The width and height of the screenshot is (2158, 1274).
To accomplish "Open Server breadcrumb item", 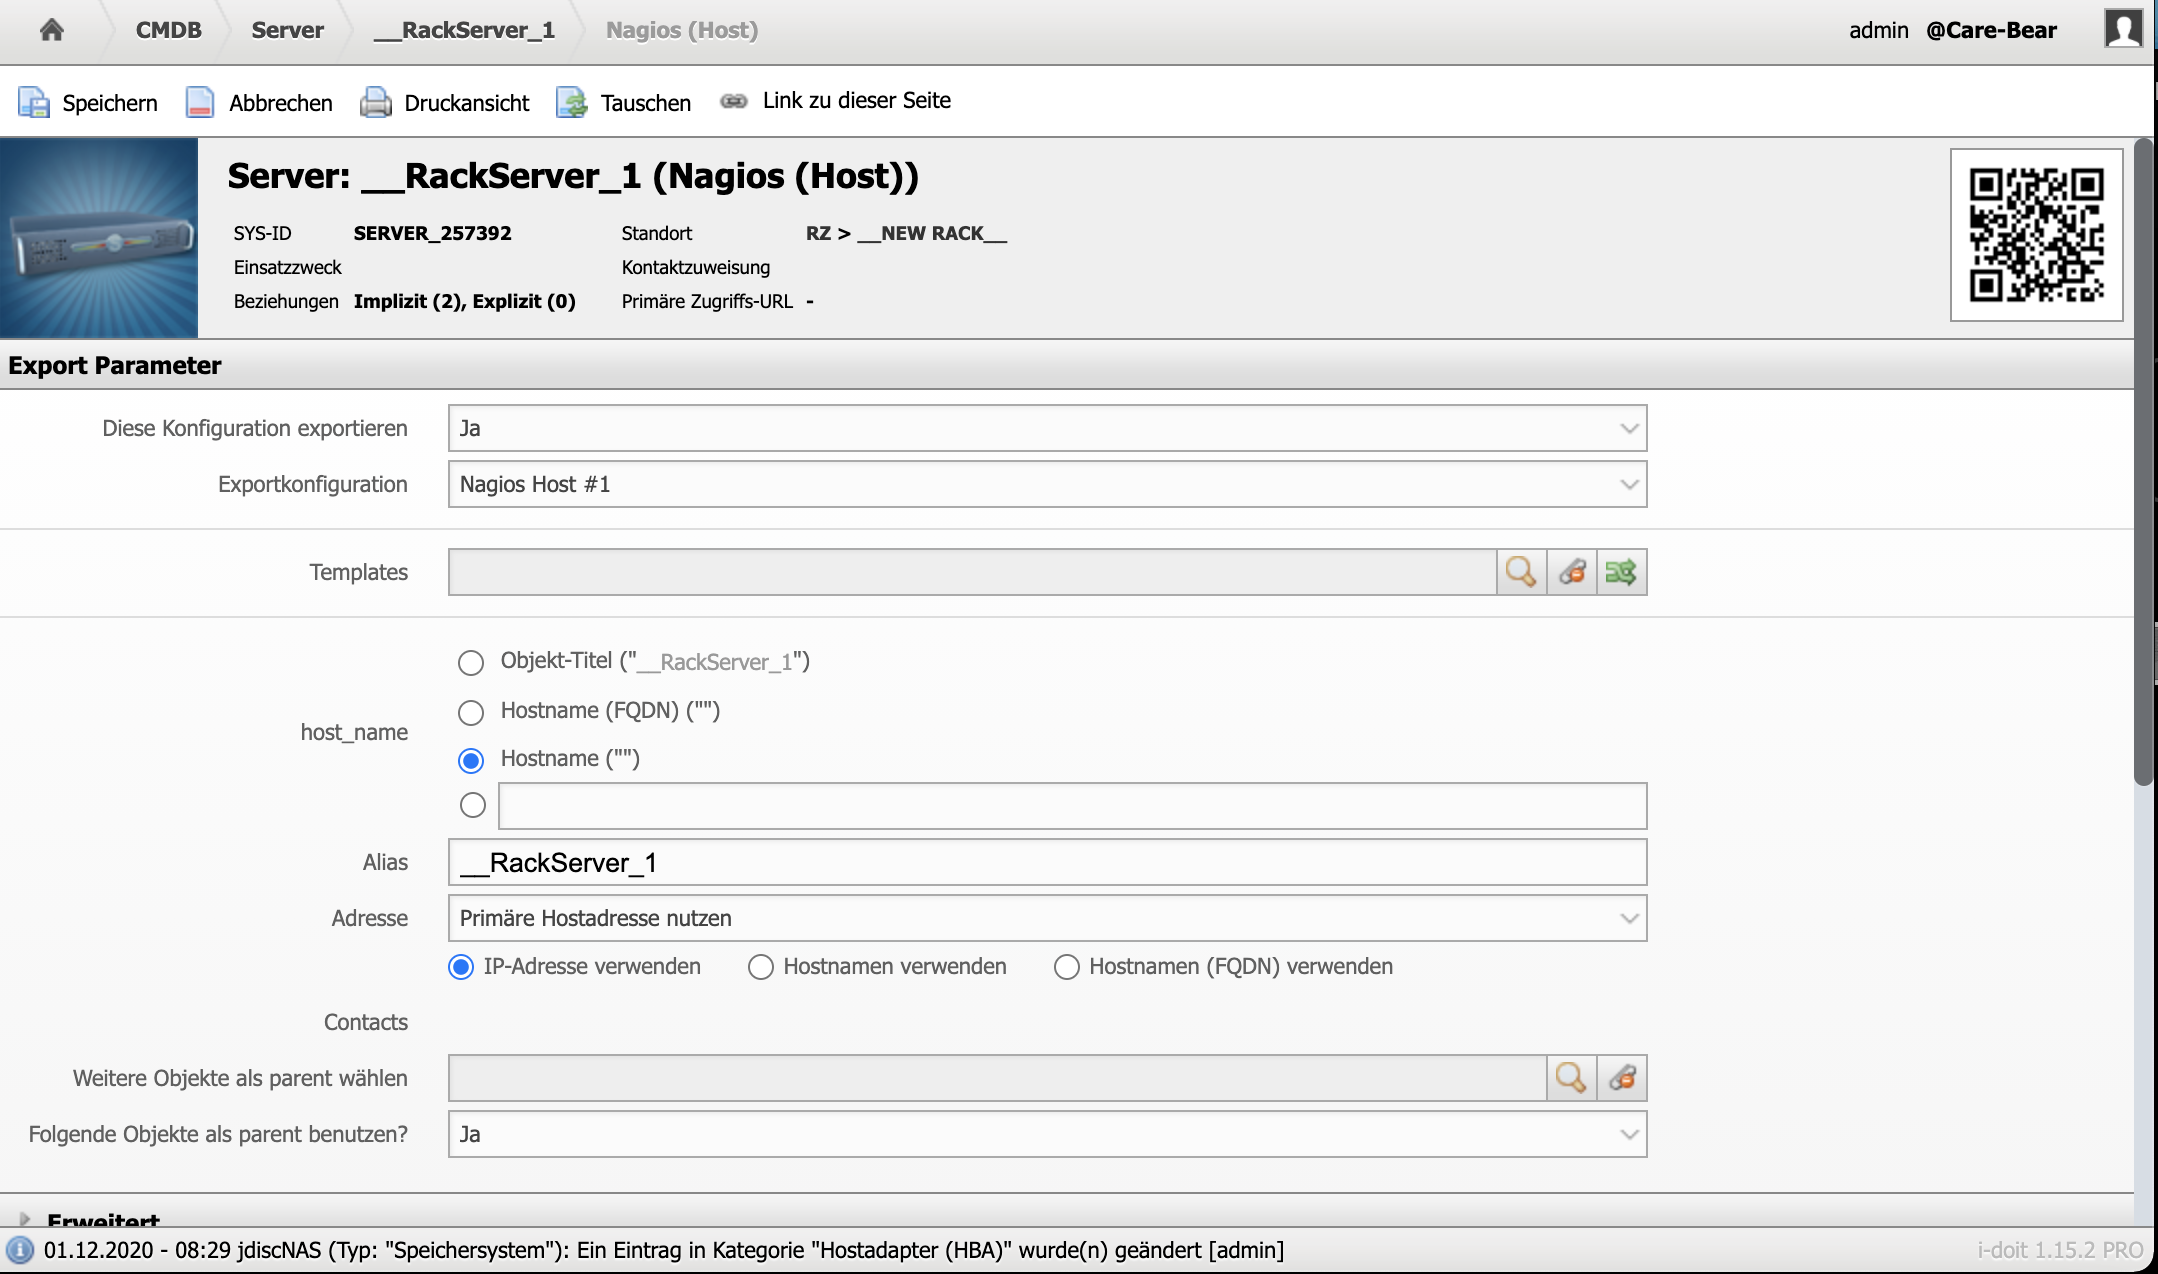I will pos(287,30).
